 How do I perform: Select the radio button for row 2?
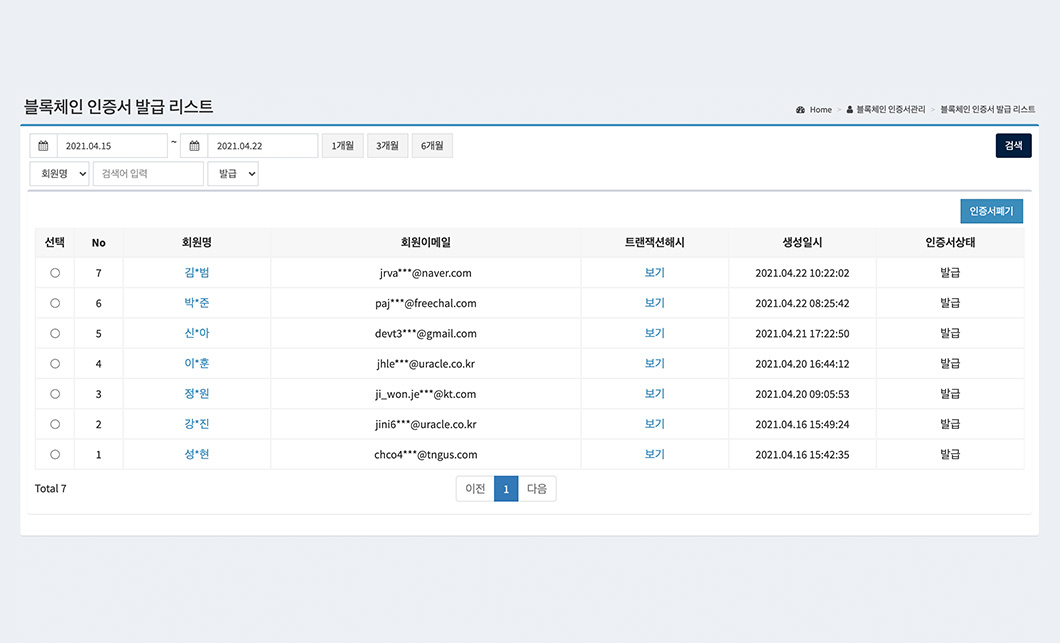[55, 425]
